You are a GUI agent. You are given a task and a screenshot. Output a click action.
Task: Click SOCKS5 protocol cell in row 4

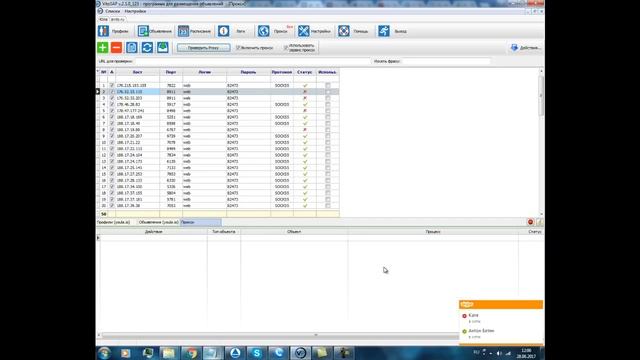click(282, 104)
